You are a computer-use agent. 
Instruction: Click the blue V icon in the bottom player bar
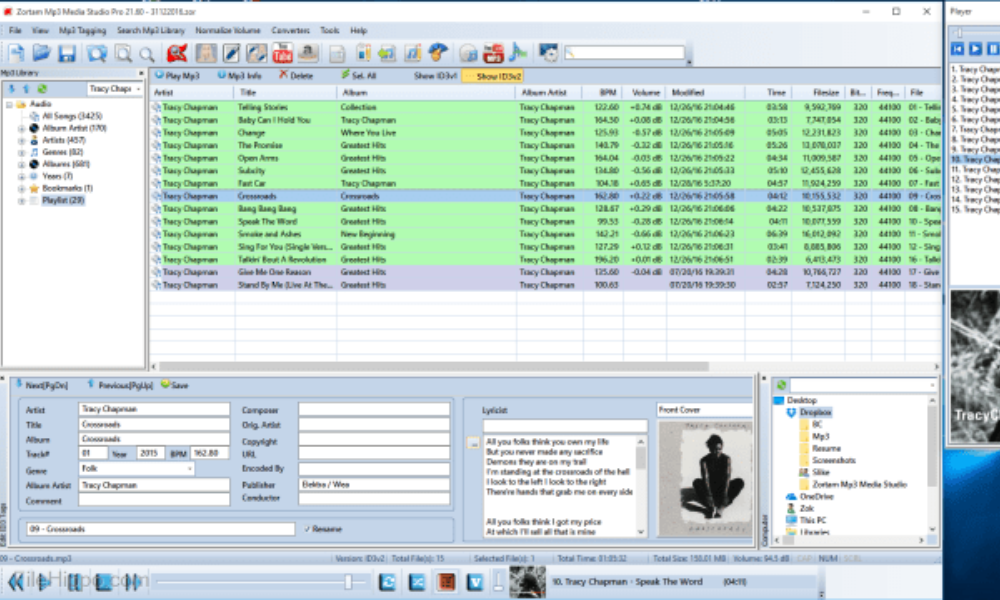point(475,582)
